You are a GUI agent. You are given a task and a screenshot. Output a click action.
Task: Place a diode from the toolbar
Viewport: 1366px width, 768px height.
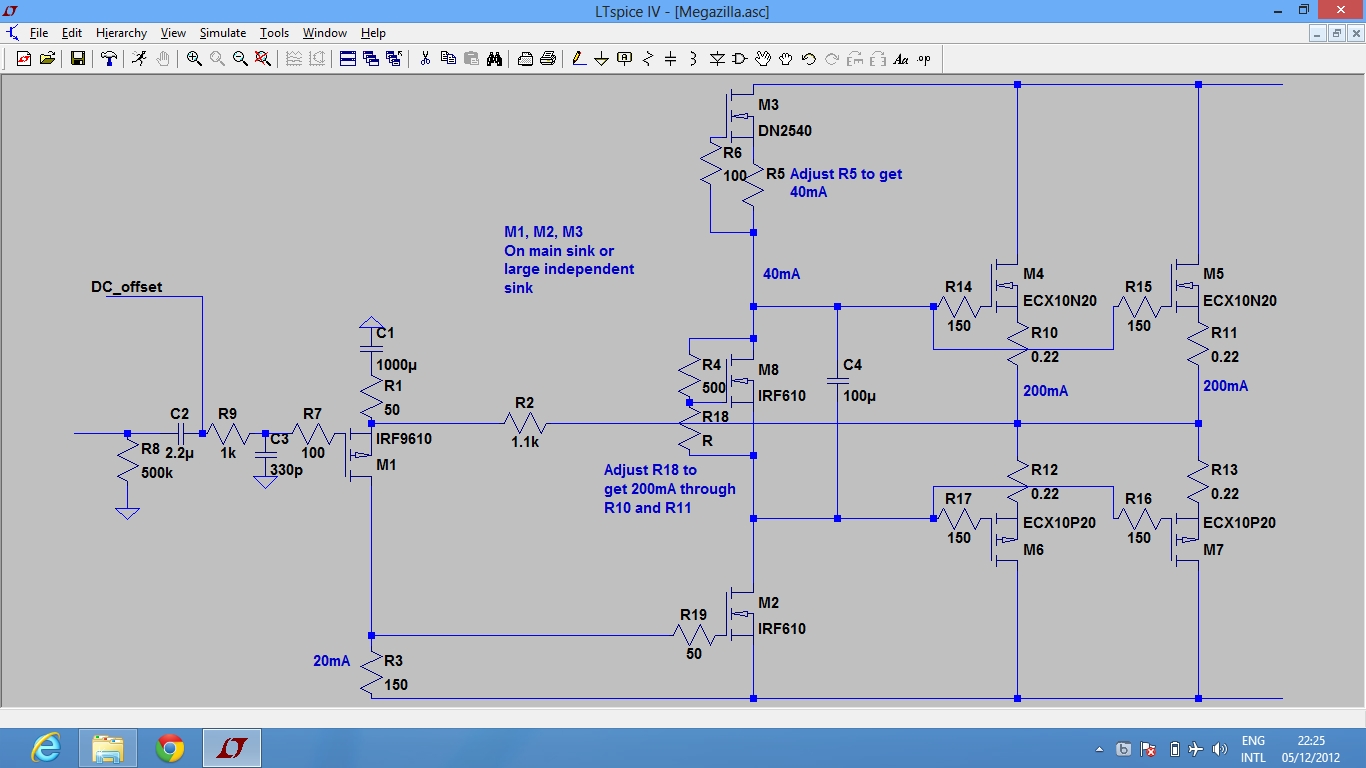[717, 59]
